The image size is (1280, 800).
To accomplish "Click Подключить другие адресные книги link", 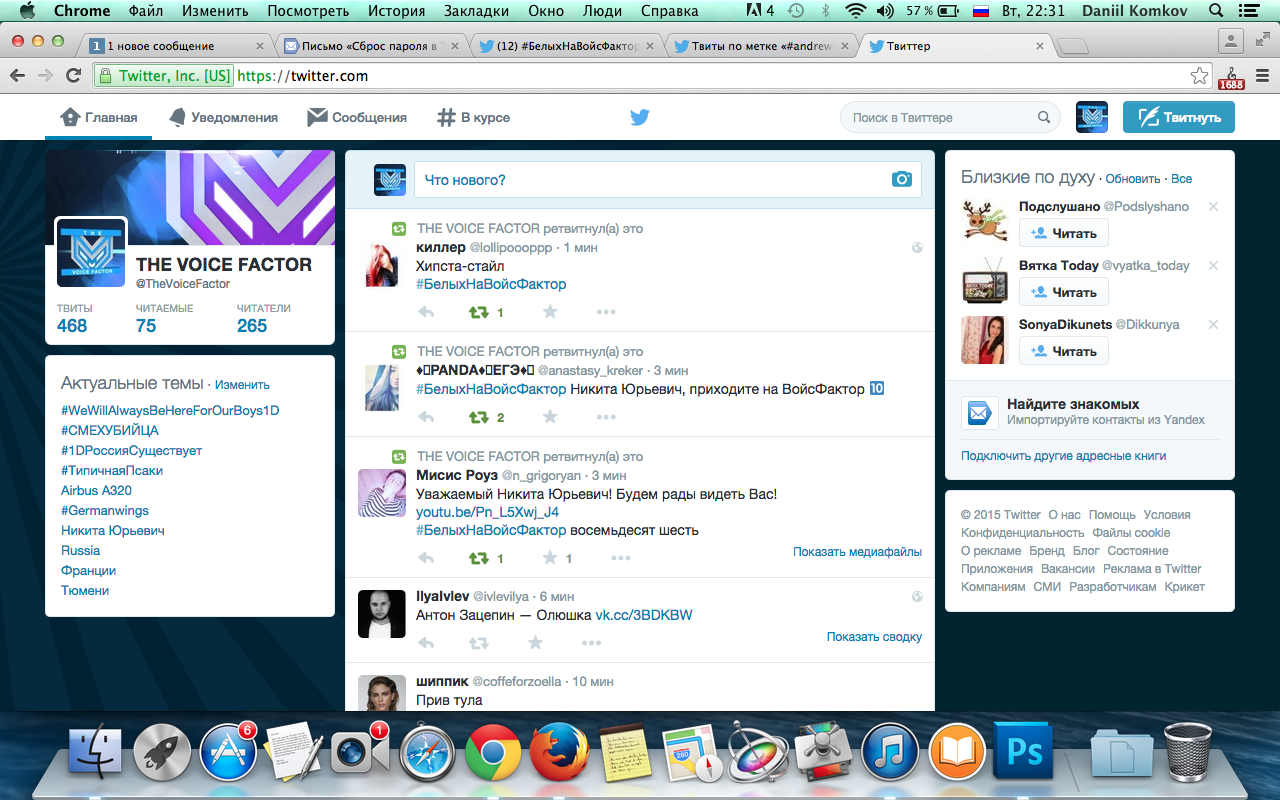I will (x=1063, y=456).
